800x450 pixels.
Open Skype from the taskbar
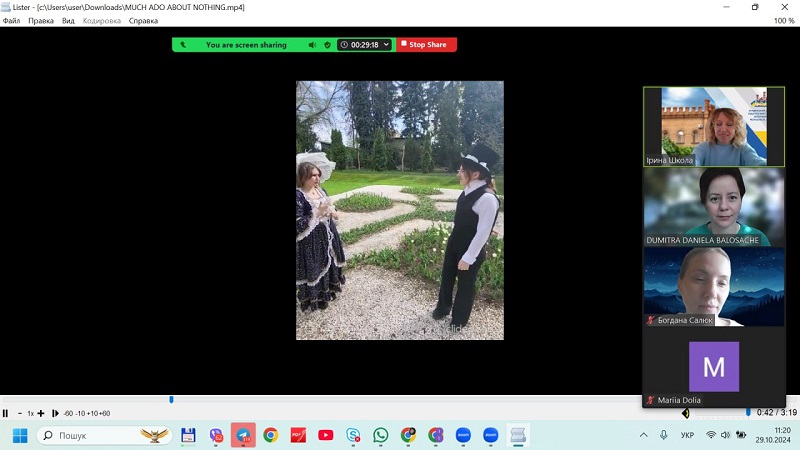click(x=353, y=435)
